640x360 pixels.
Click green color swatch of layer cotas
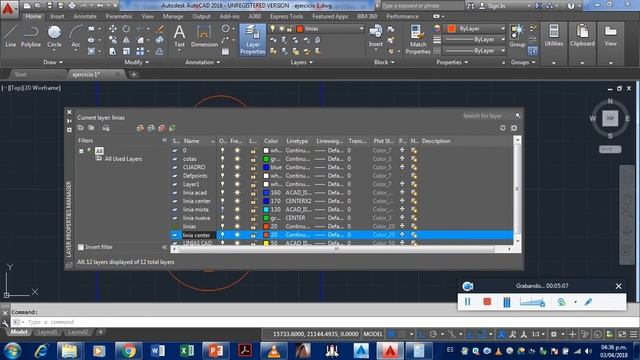point(266,159)
